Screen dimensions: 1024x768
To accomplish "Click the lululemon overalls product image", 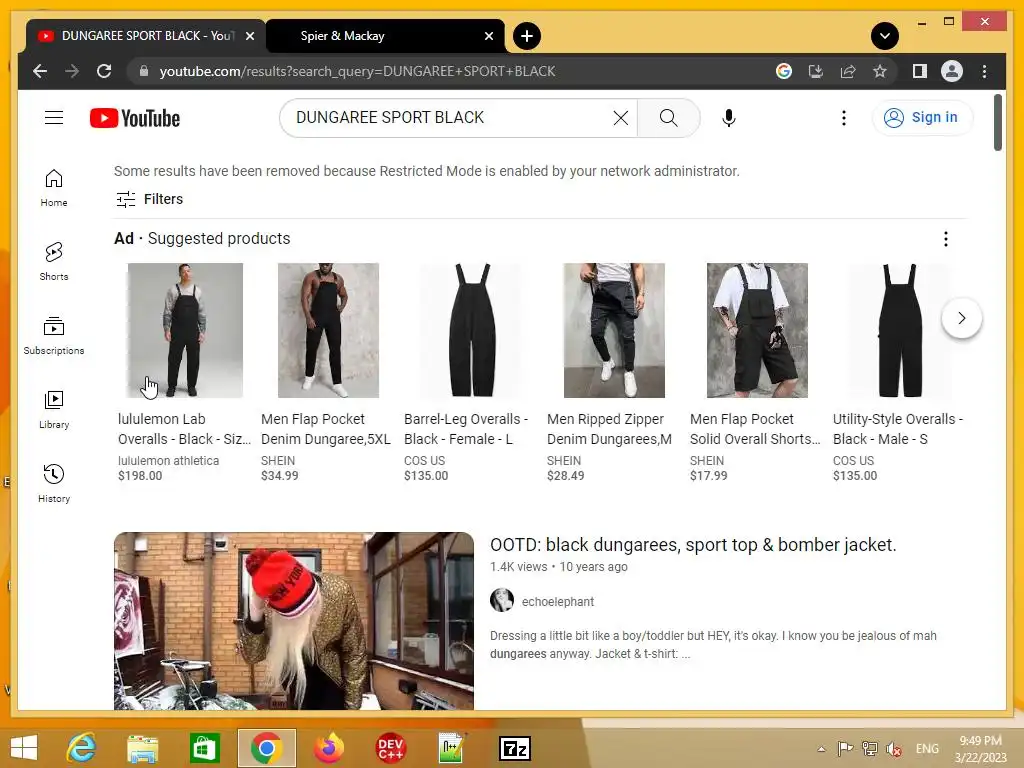I will 185,330.
